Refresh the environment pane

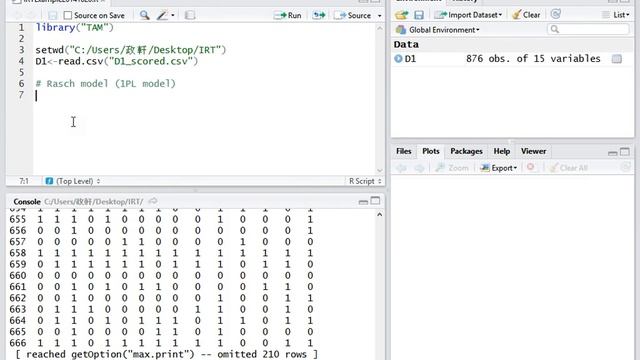(556, 14)
